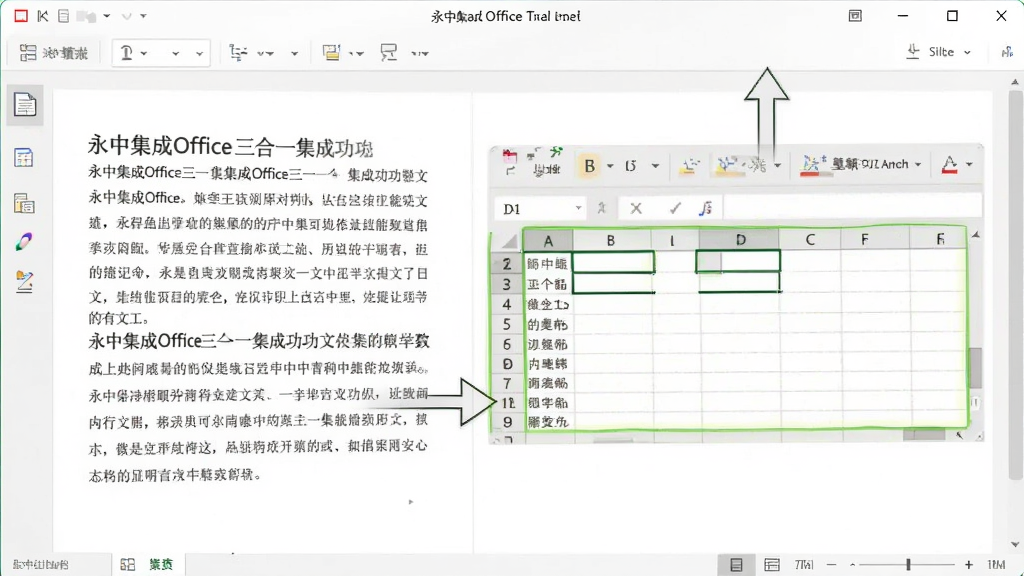Screen dimensions: 1024x576
Task: Open the font color dropdown arrow
Action: [x=969, y=165]
